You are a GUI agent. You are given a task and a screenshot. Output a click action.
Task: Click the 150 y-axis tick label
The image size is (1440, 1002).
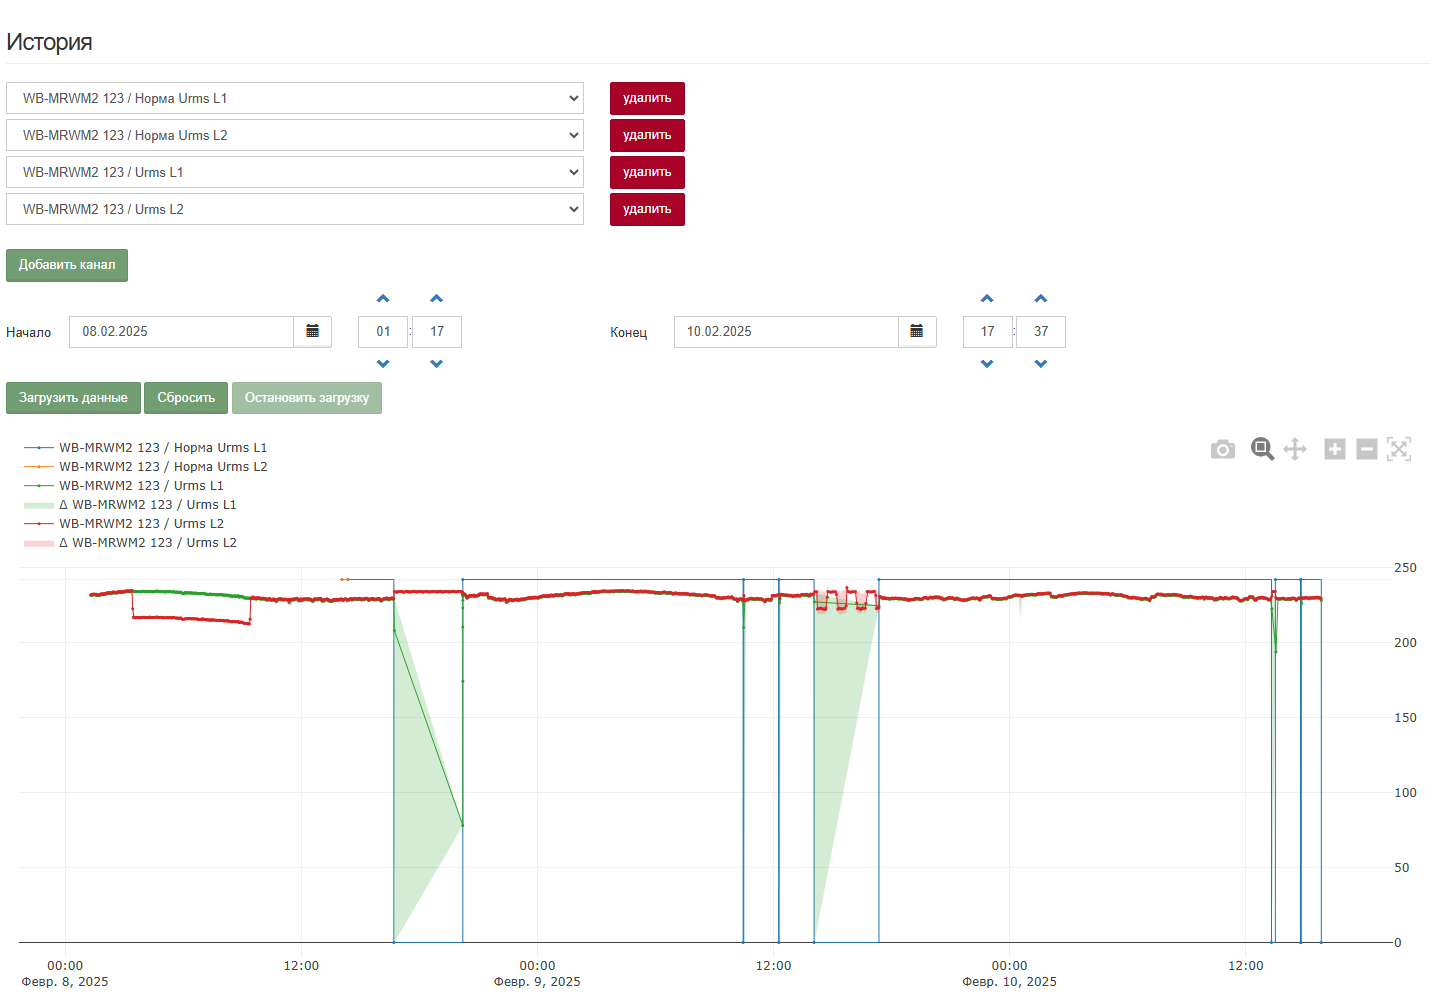(1405, 718)
